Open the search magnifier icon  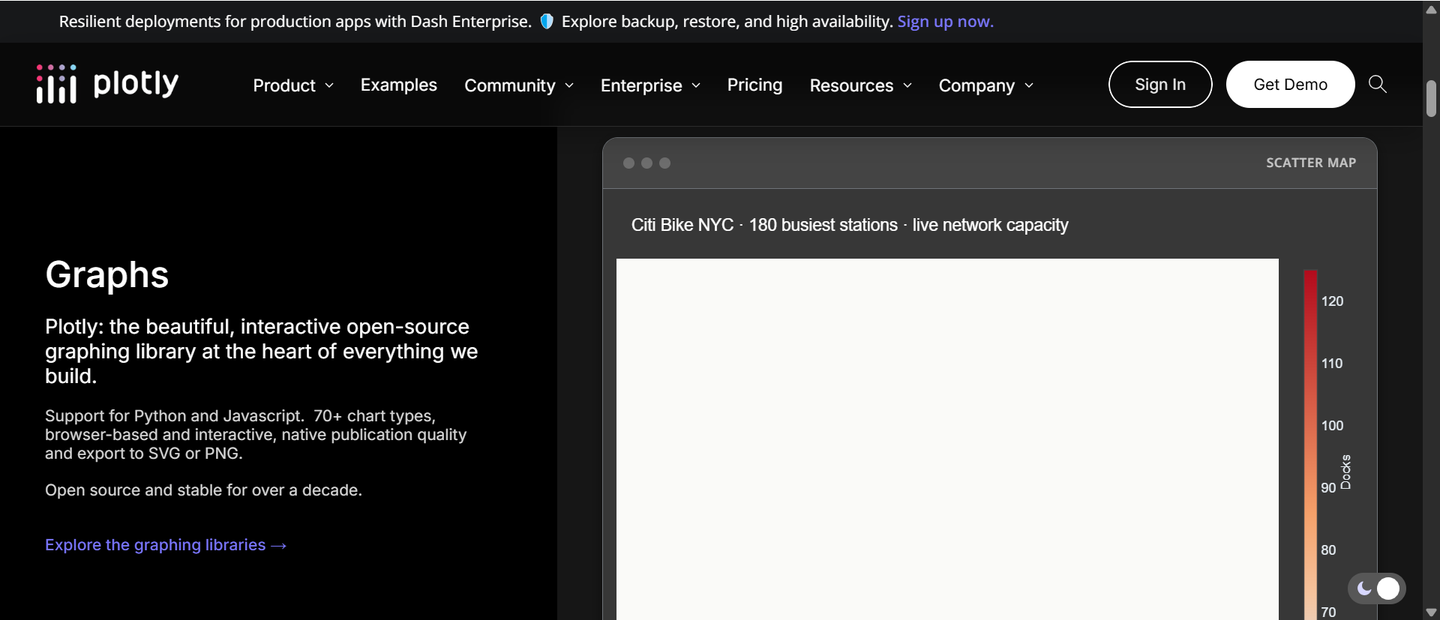pos(1377,85)
